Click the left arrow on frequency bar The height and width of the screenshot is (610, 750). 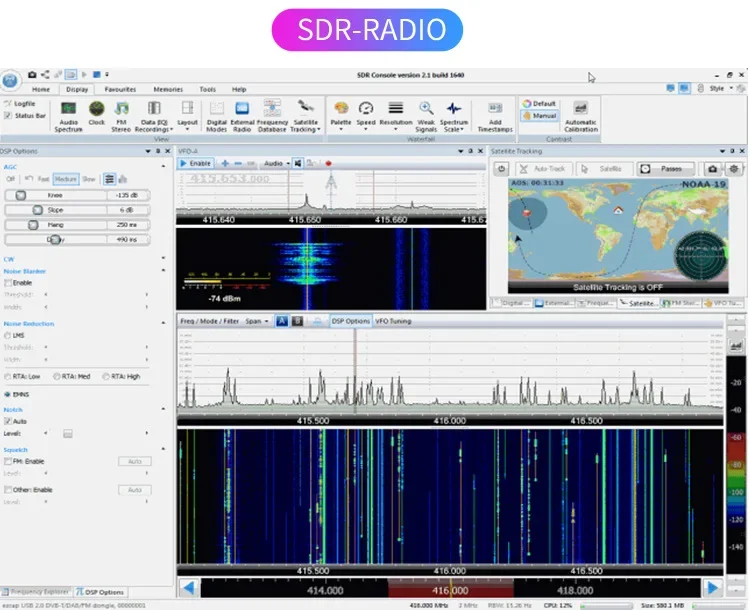[187, 588]
